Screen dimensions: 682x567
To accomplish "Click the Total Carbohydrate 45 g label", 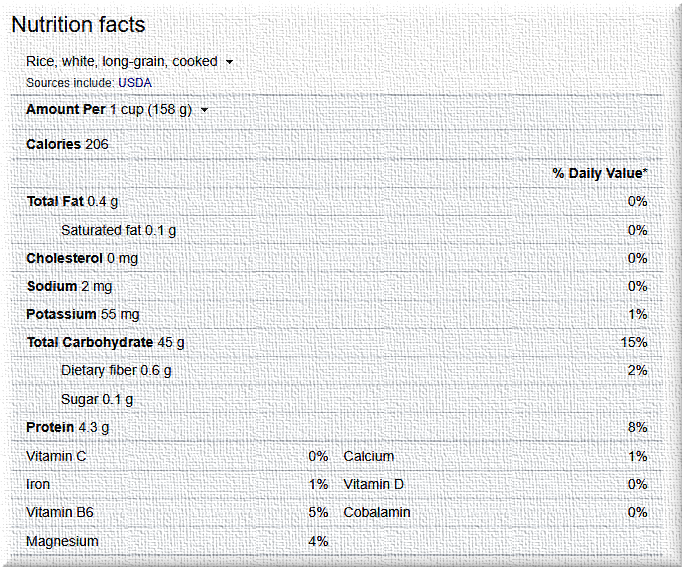I will tap(105, 342).
